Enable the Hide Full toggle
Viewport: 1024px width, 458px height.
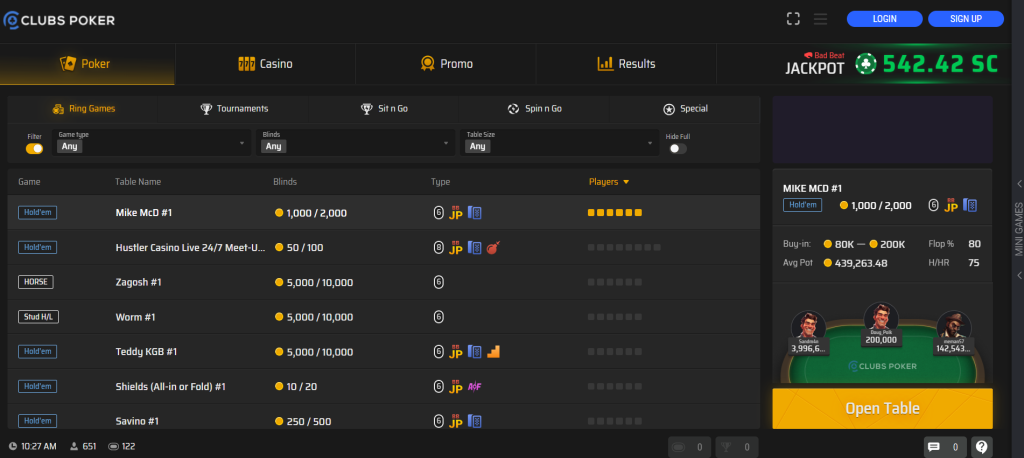(677, 148)
